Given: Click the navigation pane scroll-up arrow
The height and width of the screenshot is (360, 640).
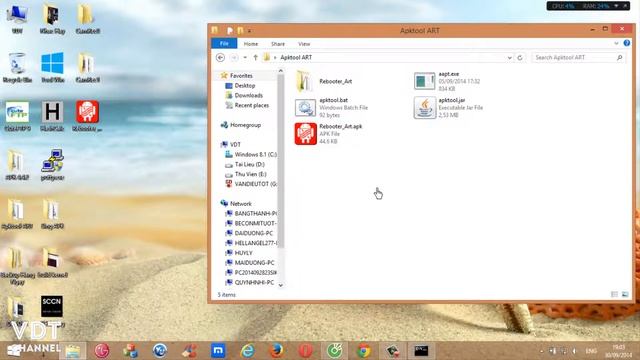Looking at the screenshot, I should pos(281,71).
